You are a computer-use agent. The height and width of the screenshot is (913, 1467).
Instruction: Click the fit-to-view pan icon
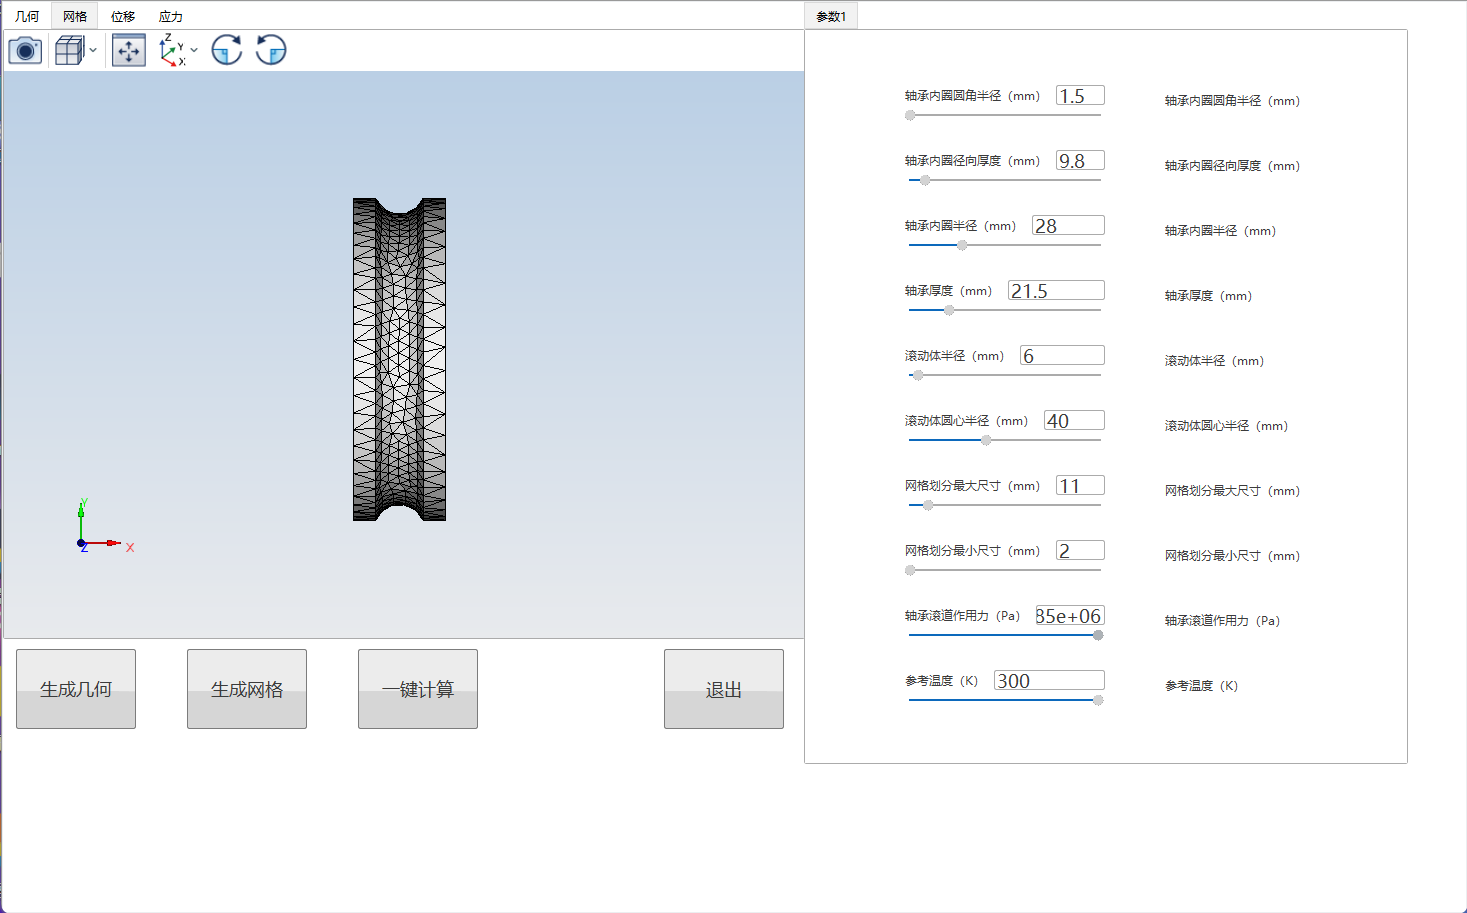click(x=129, y=50)
